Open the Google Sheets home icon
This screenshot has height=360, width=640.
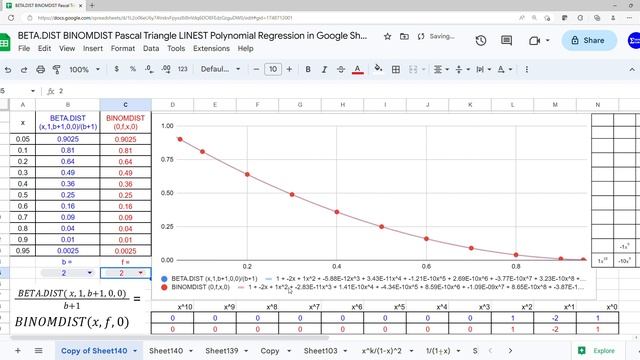click(x=4, y=42)
